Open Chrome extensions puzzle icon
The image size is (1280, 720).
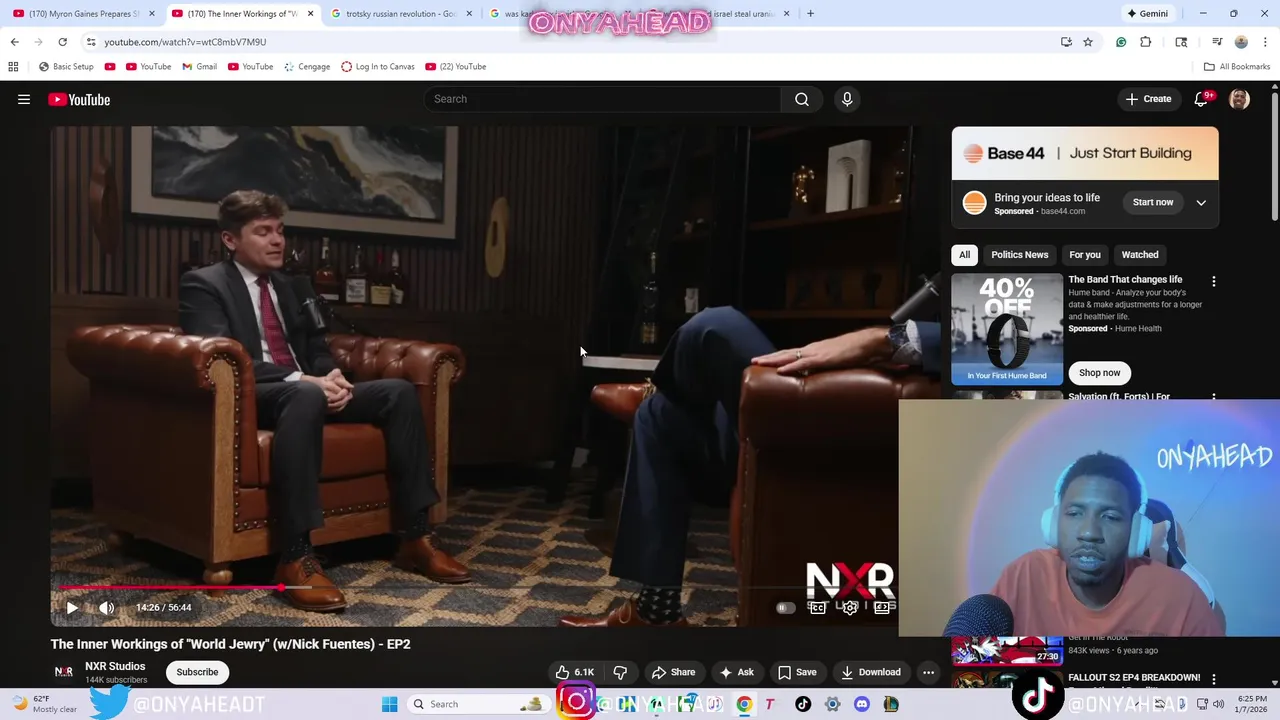pos(1146,42)
